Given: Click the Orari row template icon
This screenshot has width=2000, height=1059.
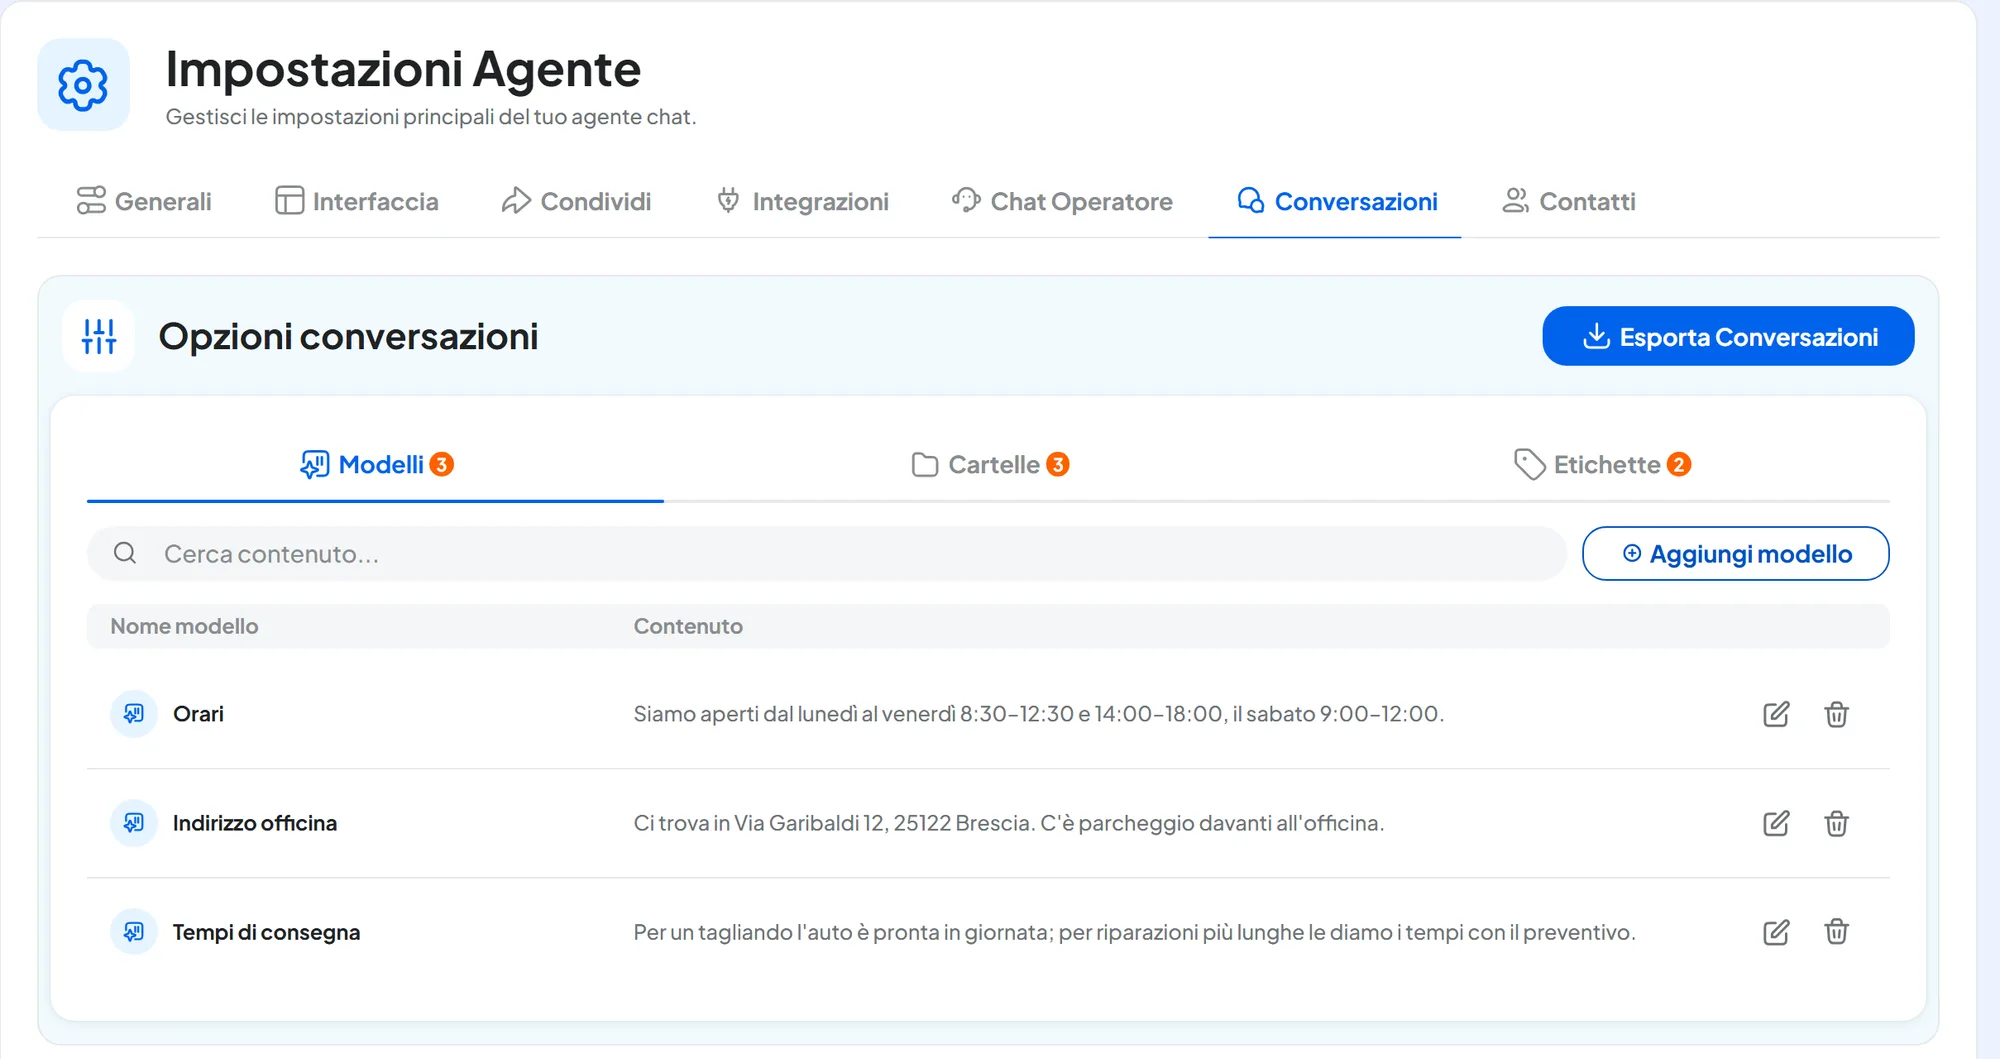Looking at the screenshot, I should pyautogui.click(x=134, y=714).
